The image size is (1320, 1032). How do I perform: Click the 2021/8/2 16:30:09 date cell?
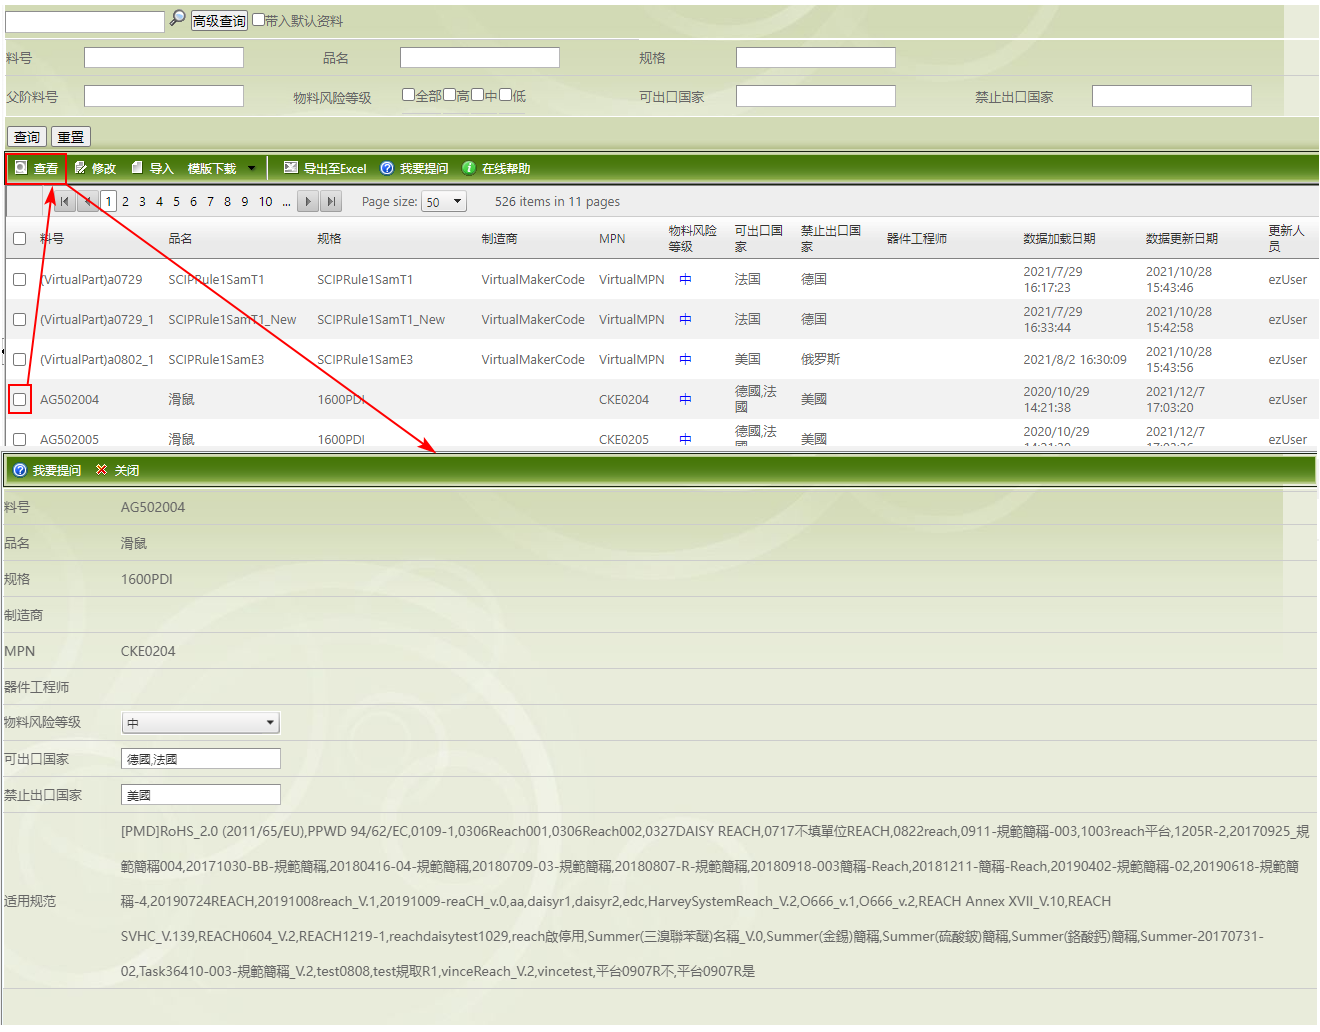(1075, 359)
